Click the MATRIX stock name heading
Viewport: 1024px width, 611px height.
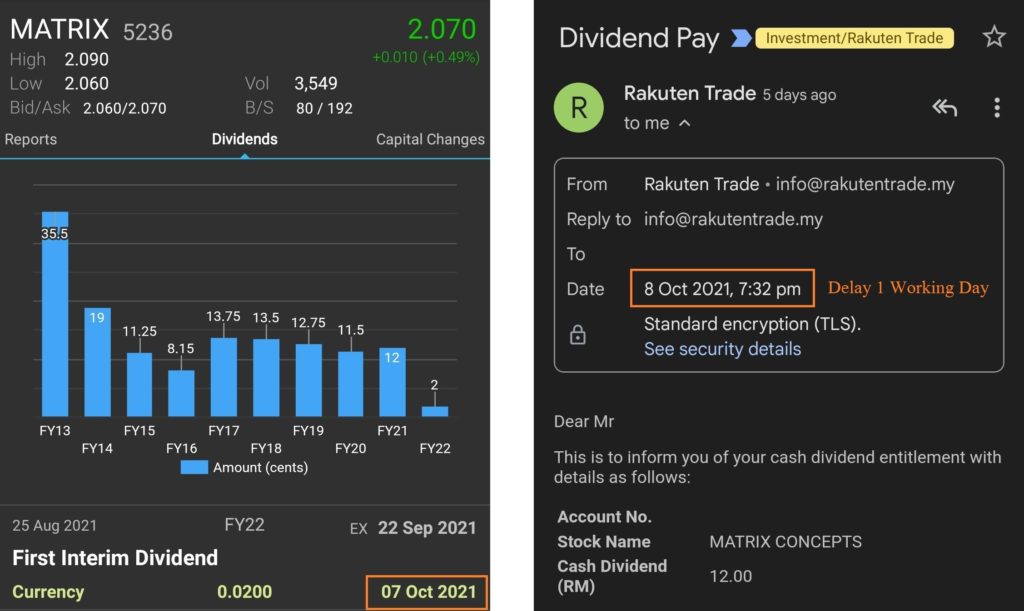click(x=59, y=29)
